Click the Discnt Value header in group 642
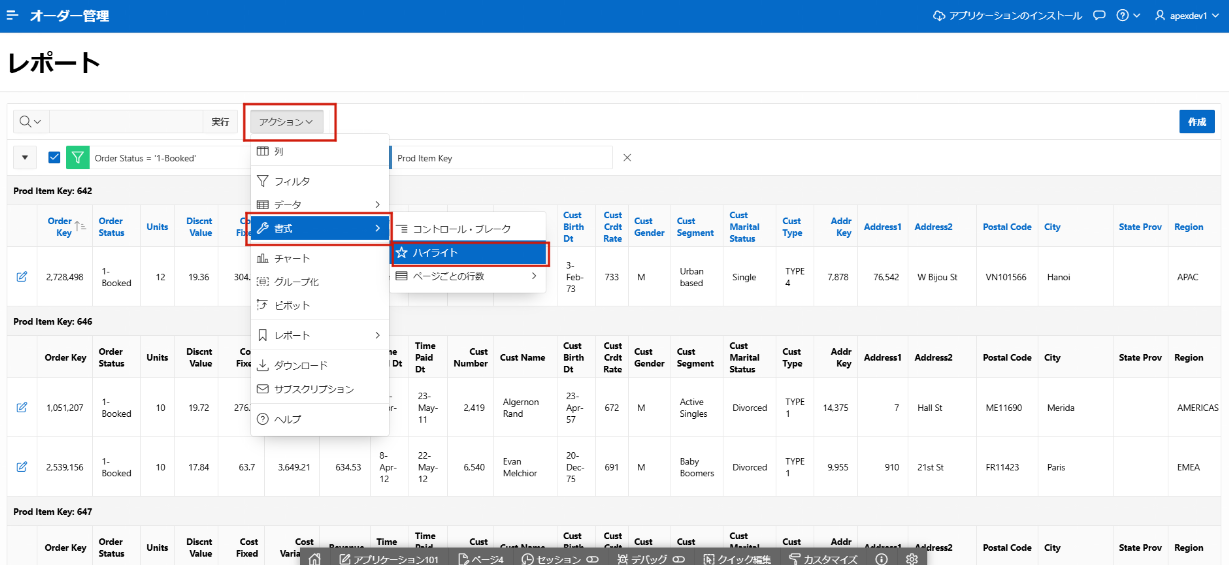The width and height of the screenshot is (1229, 565). pos(199,227)
